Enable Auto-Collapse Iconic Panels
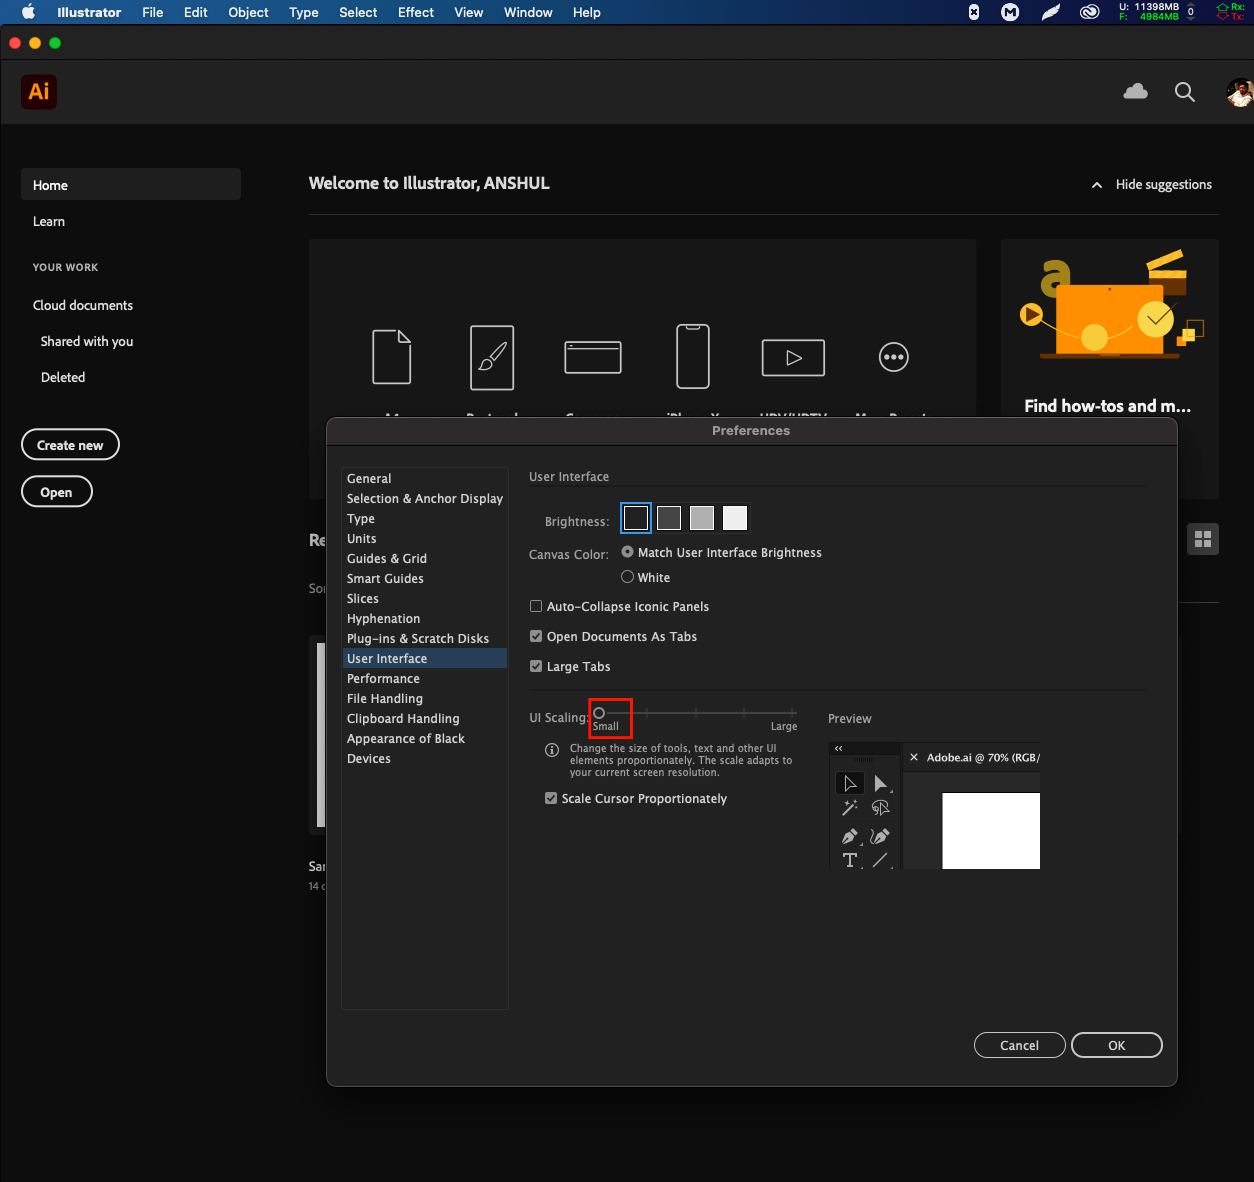The width and height of the screenshot is (1254, 1182). coord(536,606)
